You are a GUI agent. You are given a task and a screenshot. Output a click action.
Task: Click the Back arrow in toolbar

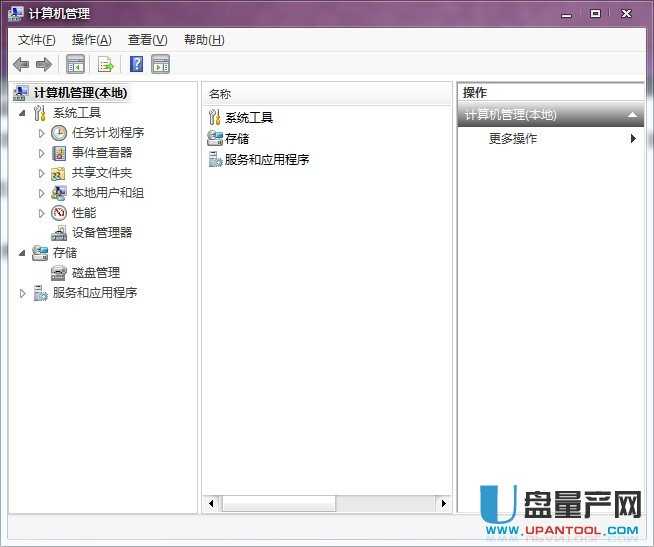pyautogui.click(x=20, y=65)
